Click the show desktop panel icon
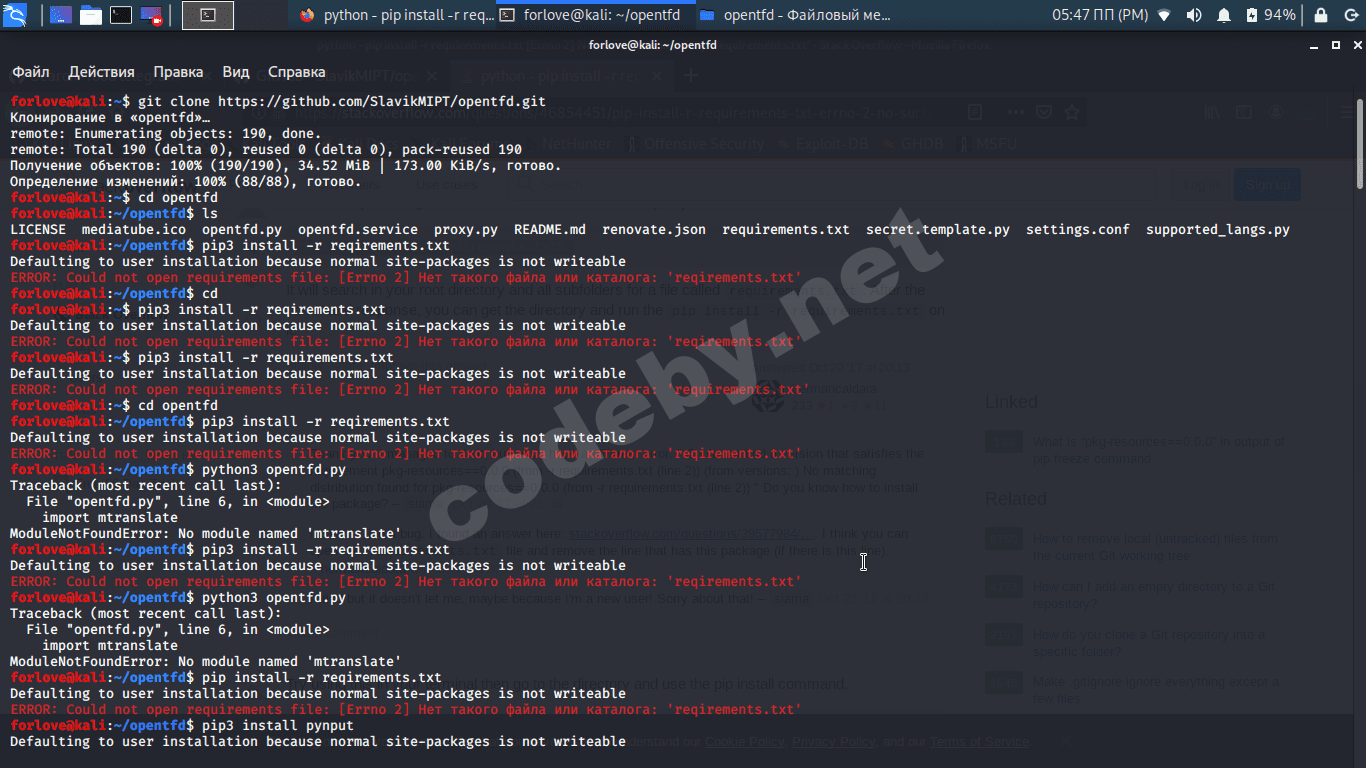This screenshot has height=768, width=1366. click(x=60, y=15)
